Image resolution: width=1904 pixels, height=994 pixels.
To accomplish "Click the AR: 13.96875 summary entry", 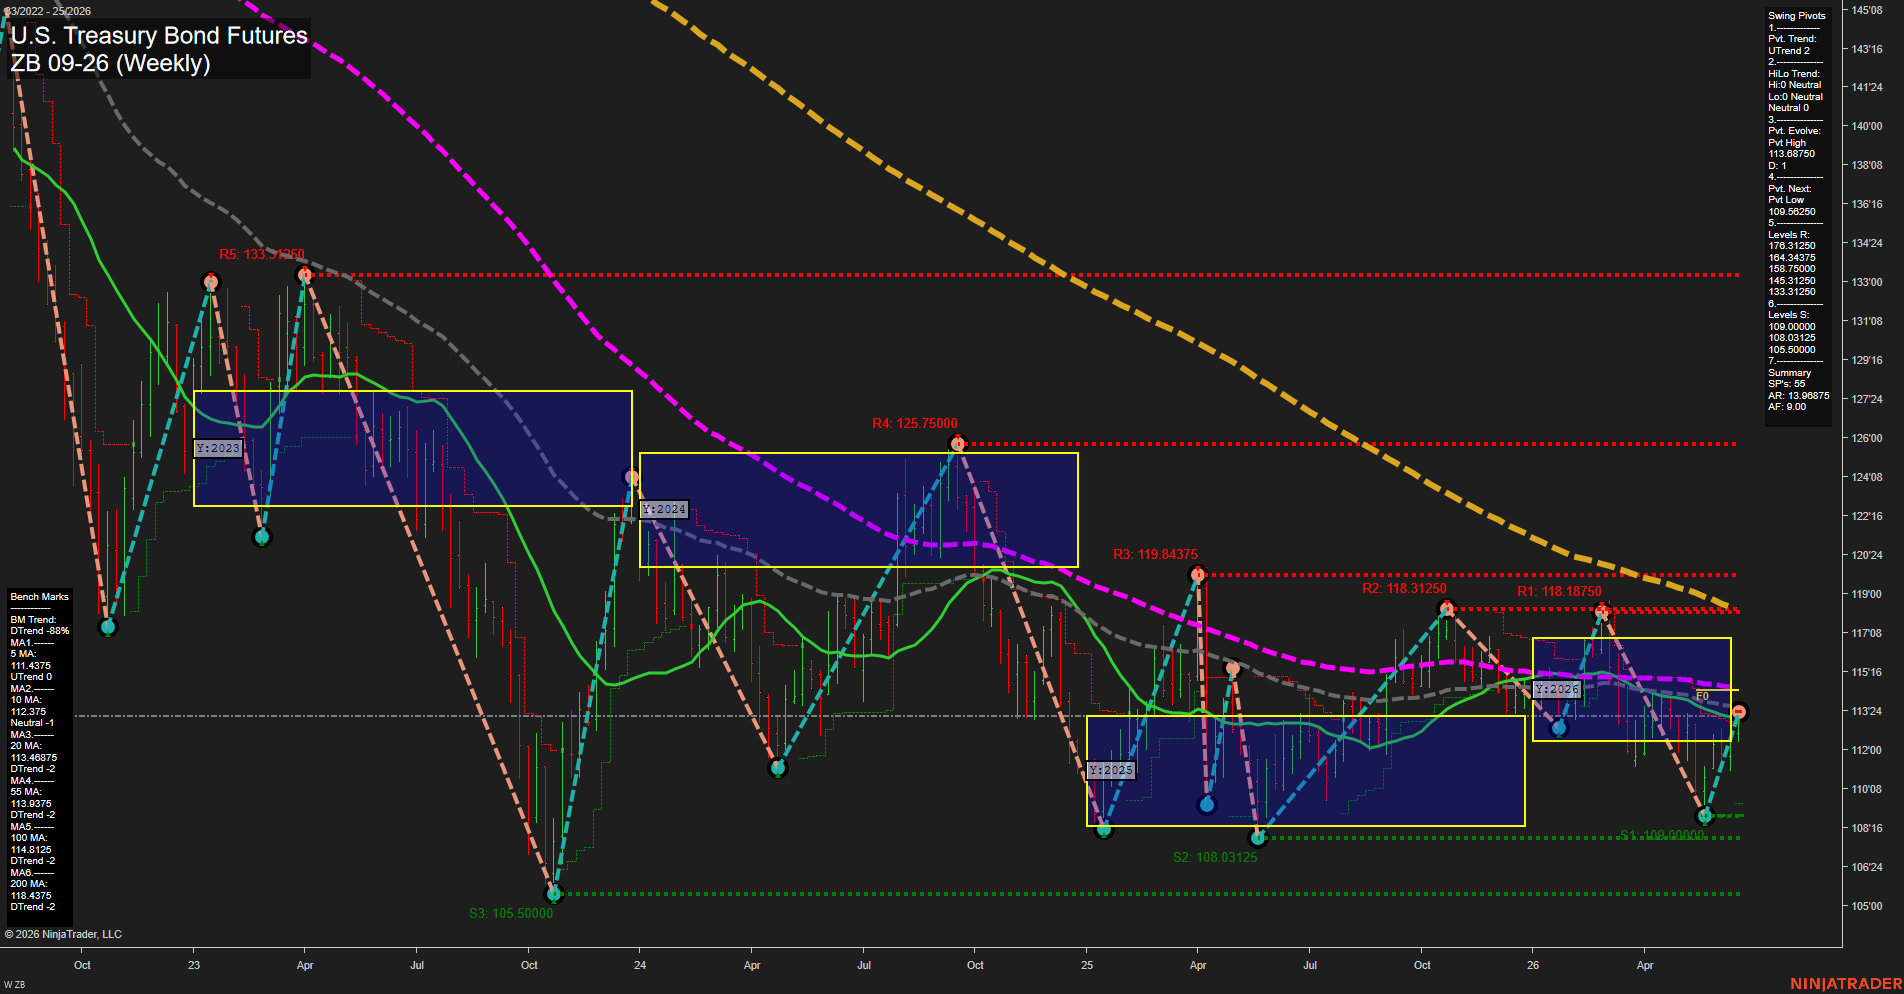I will [1798, 396].
